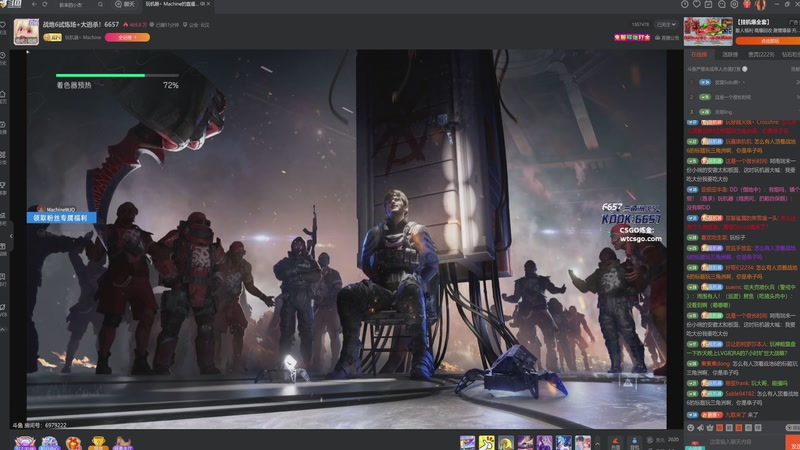The width and height of the screenshot is (800, 450).
Task: Open the 直播公告 stream announcement
Action: pos(667,38)
